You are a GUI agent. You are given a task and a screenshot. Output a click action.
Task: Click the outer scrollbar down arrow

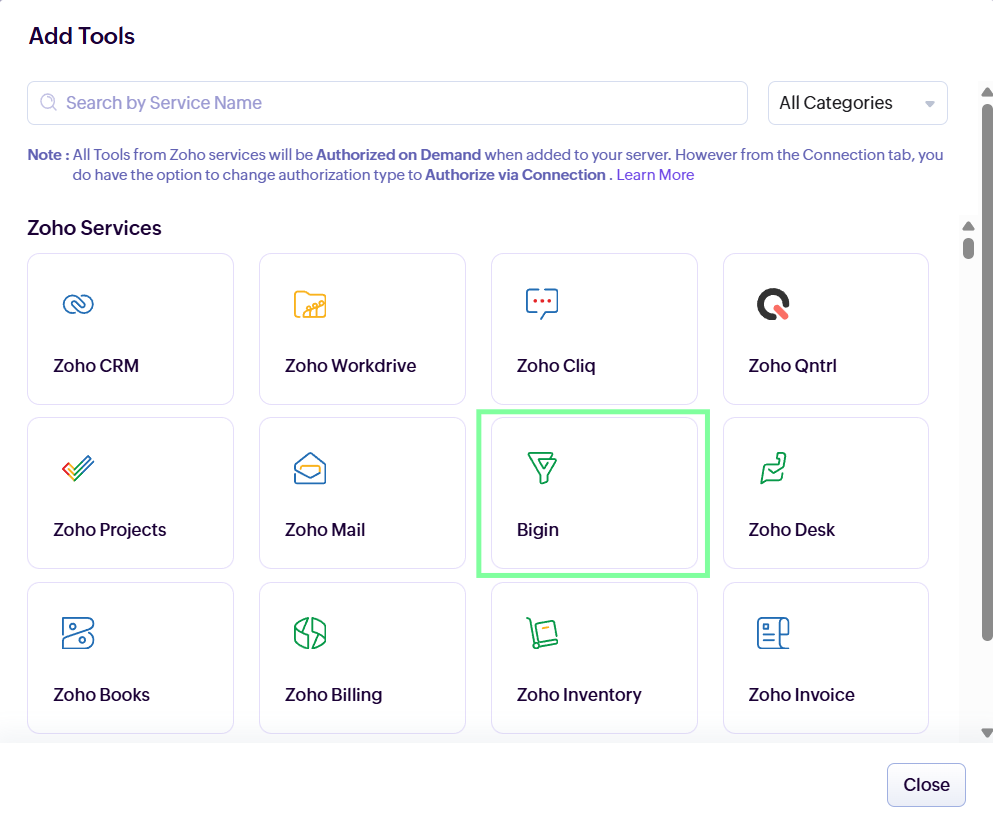pos(987,733)
